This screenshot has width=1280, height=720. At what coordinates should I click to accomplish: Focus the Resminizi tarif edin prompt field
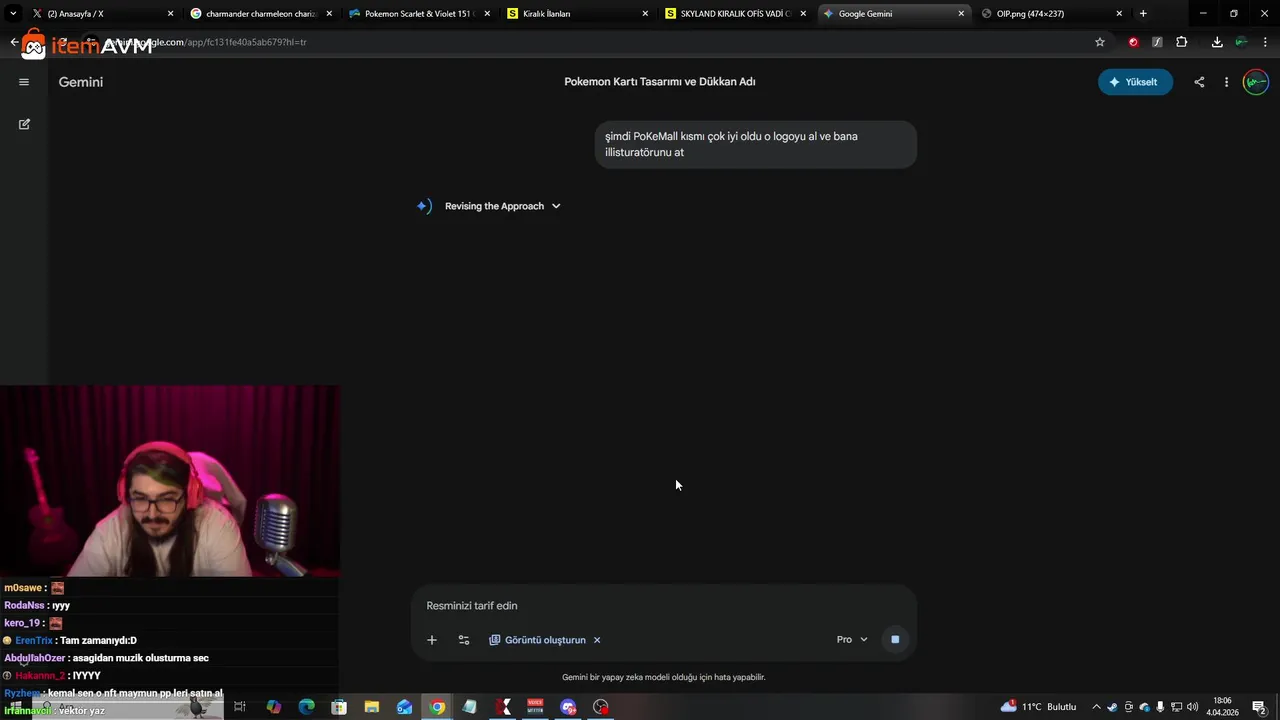[x=664, y=606]
